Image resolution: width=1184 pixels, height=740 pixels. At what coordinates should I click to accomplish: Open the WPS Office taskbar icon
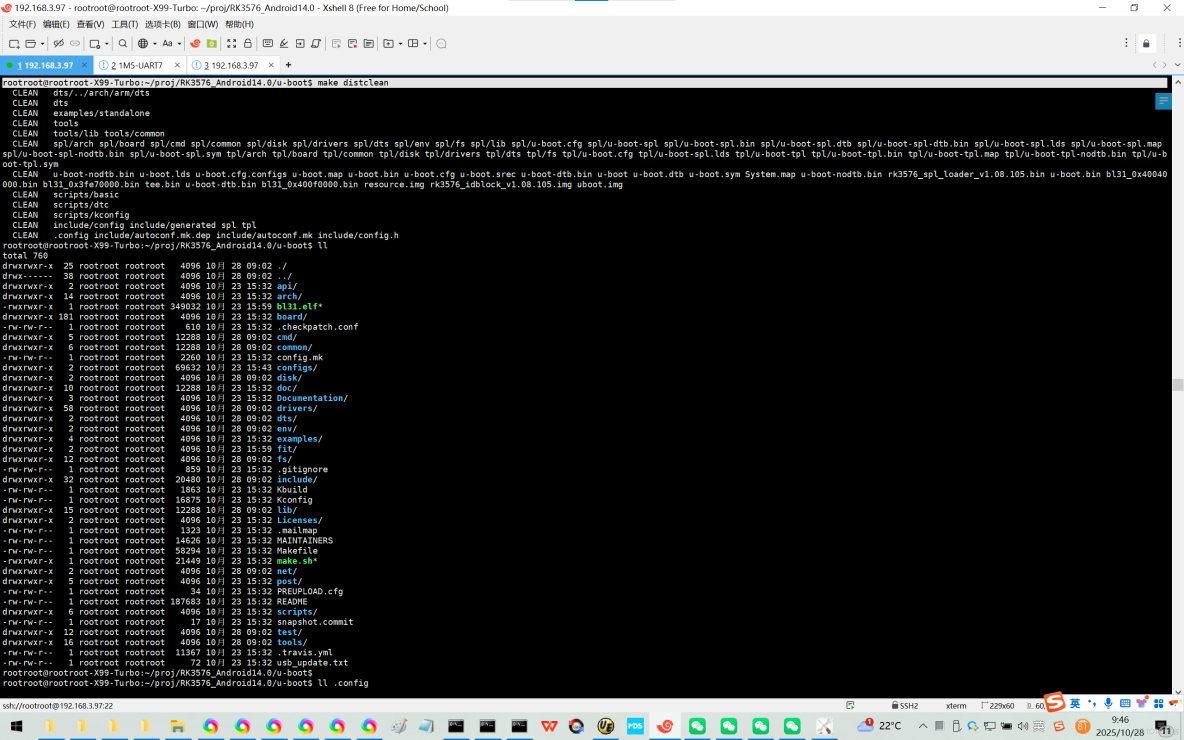click(x=549, y=726)
